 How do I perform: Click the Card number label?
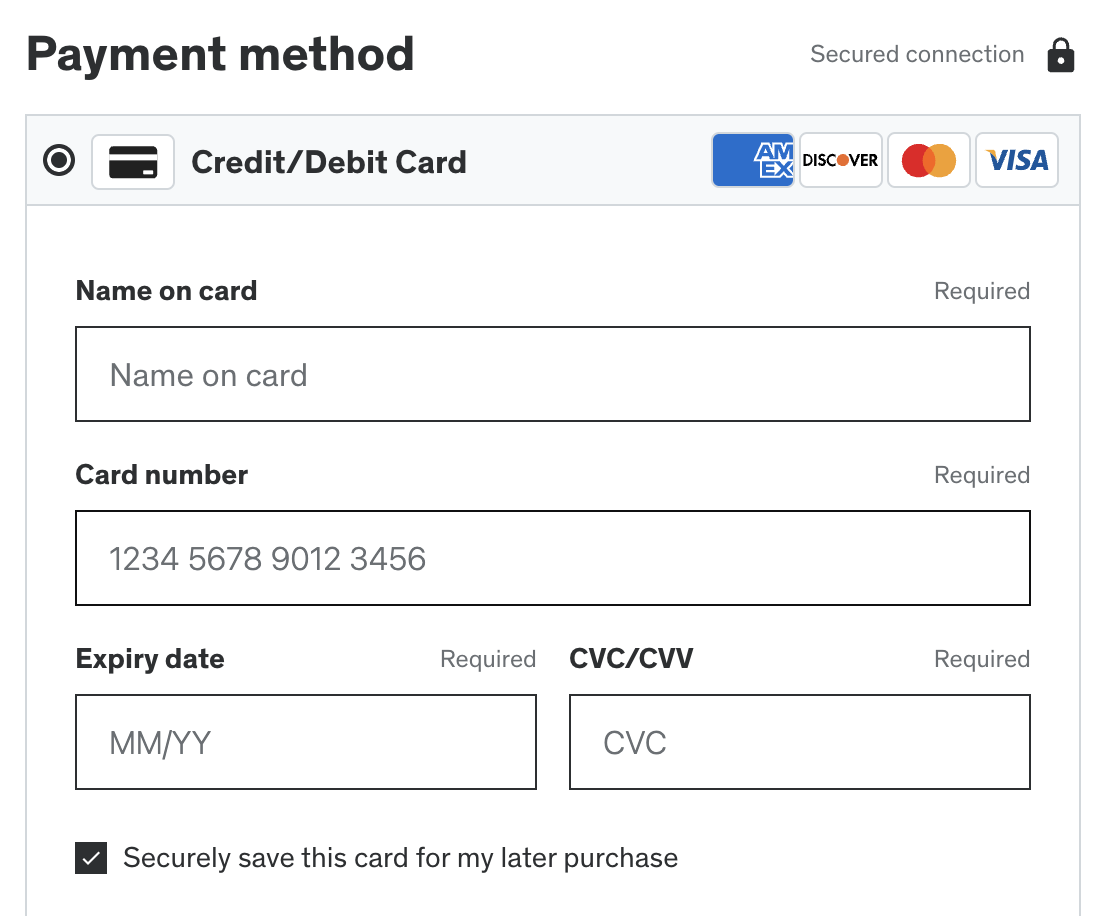click(161, 475)
